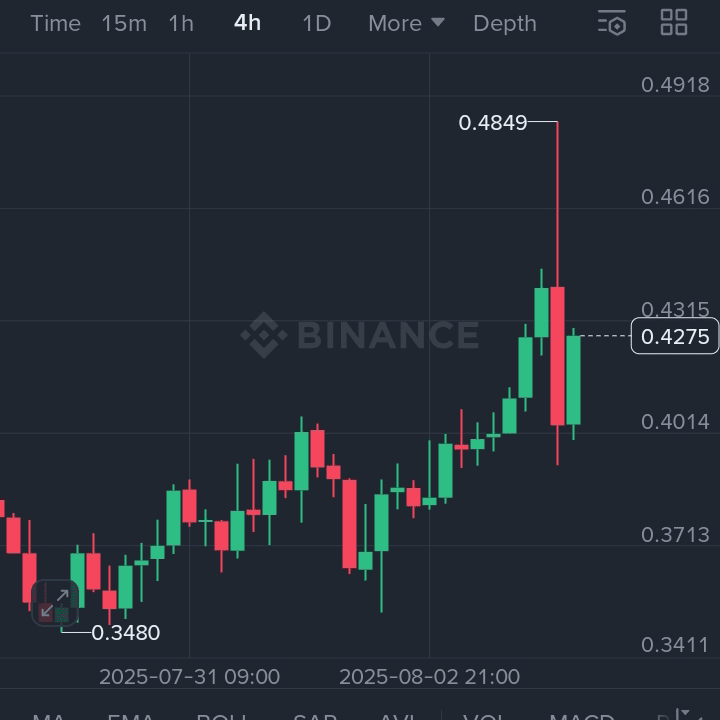Toggle the BOLL indicator
Screen dimensions: 720x720
(221, 715)
